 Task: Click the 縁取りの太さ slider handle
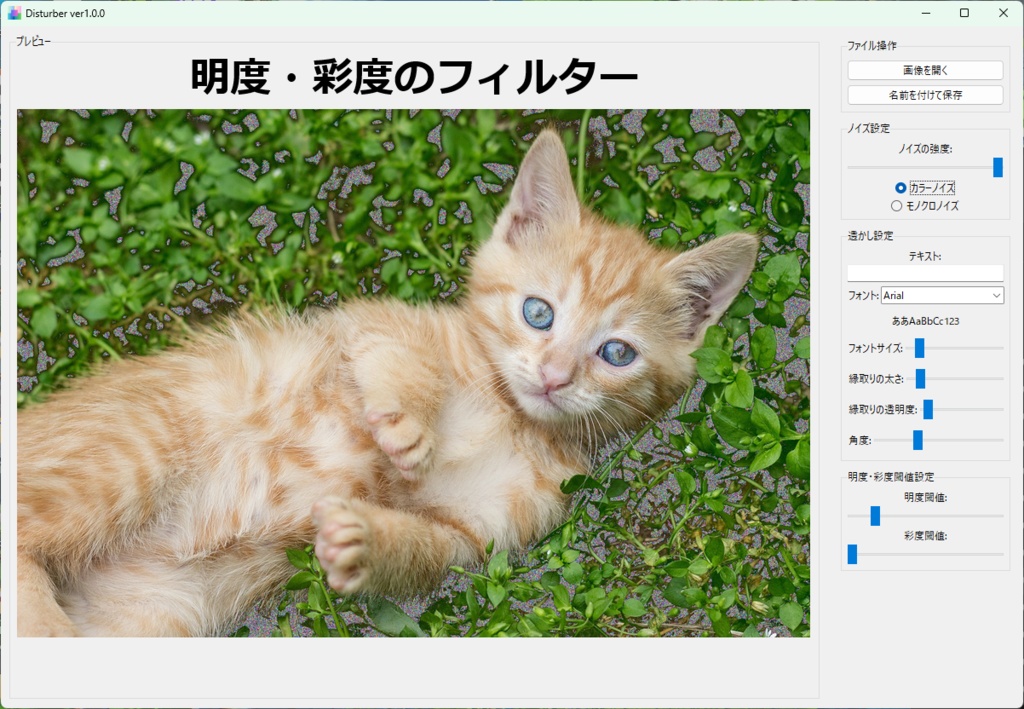[918, 379]
